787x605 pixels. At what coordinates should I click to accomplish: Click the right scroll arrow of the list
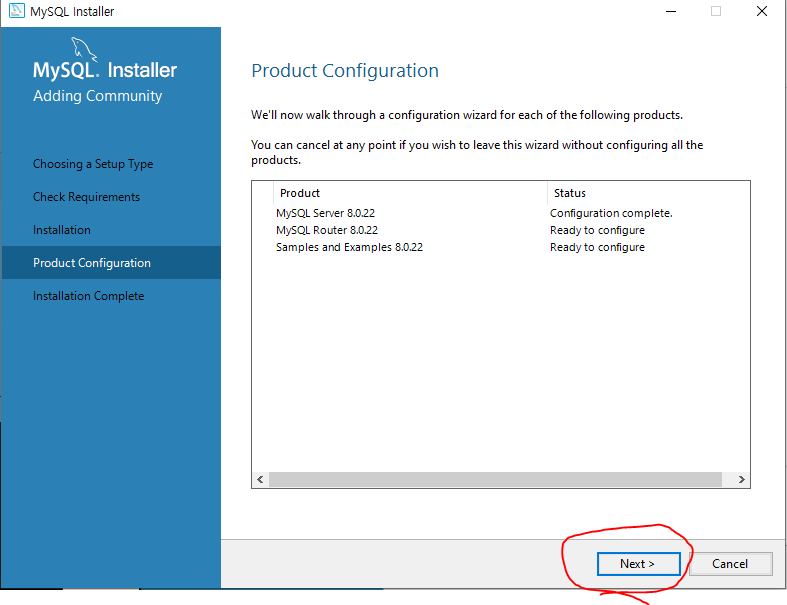pyautogui.click(x=741, y=479)
